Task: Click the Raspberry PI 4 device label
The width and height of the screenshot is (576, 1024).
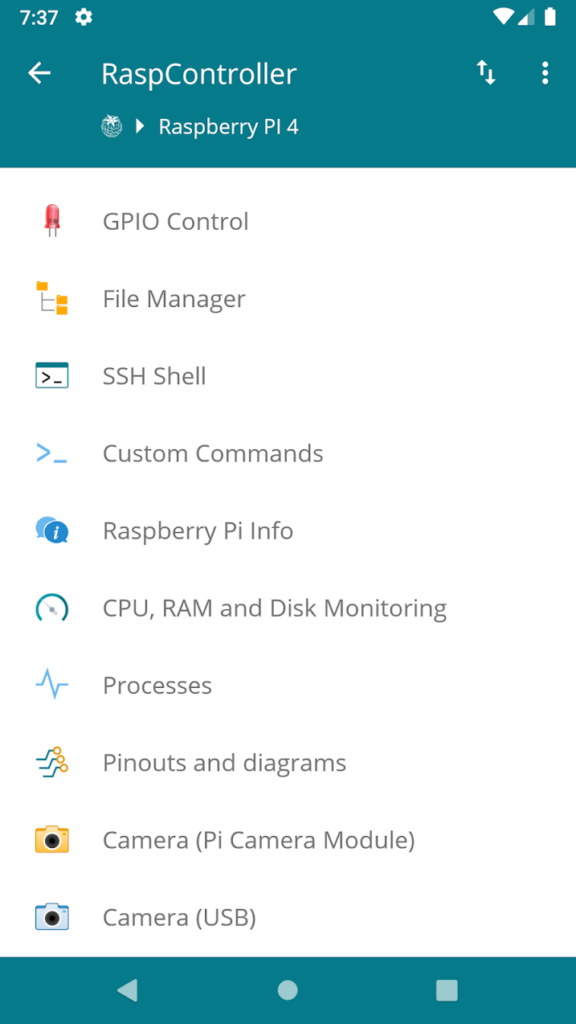Action: [229, 127]
